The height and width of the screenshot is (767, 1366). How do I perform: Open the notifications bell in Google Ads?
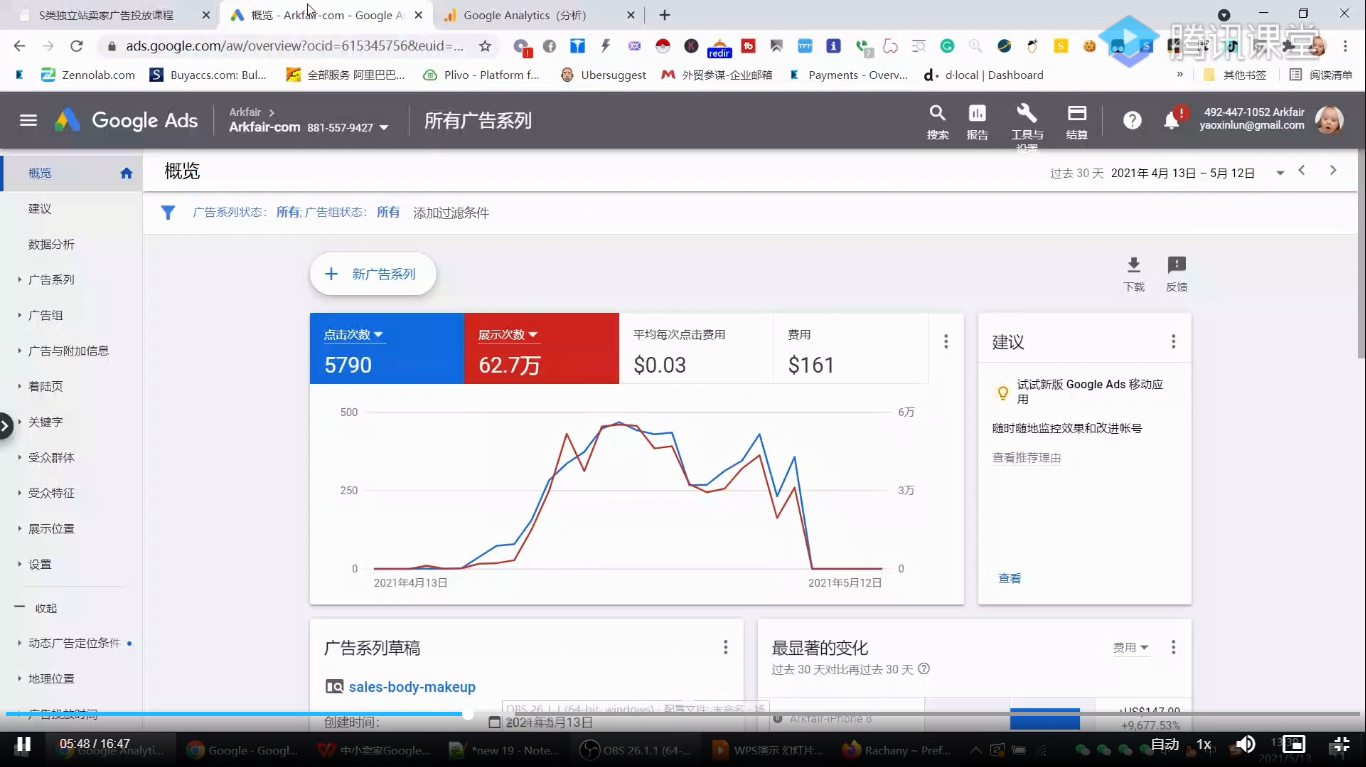click(1171, 120)
